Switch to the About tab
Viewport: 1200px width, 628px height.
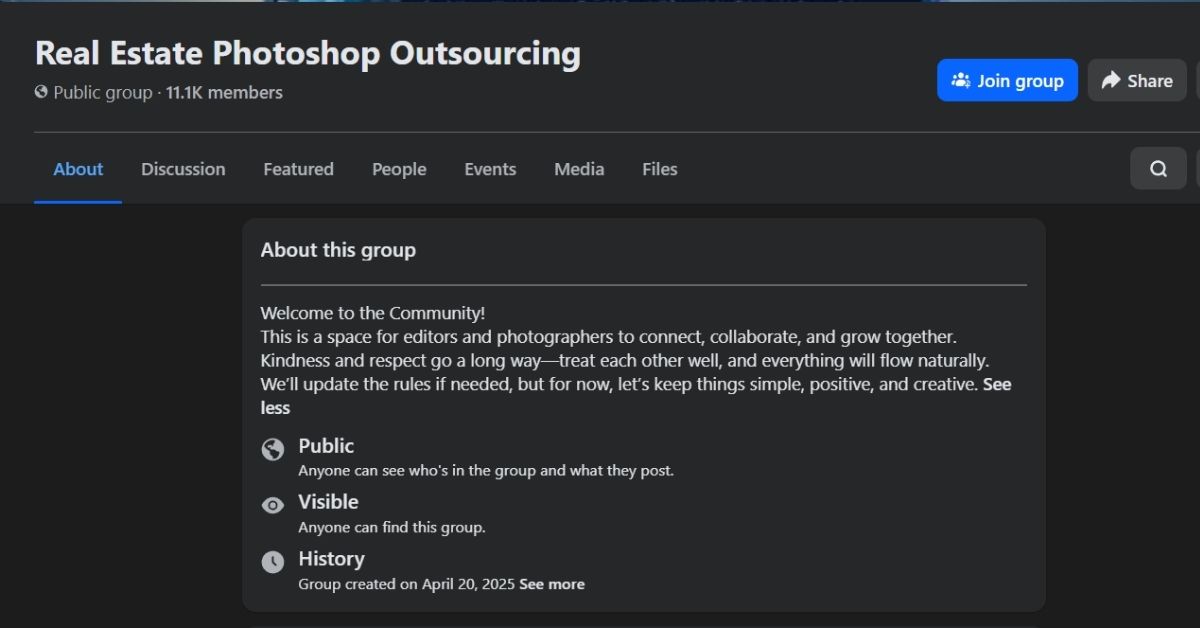pyautogui.click(x=78, y=170)
